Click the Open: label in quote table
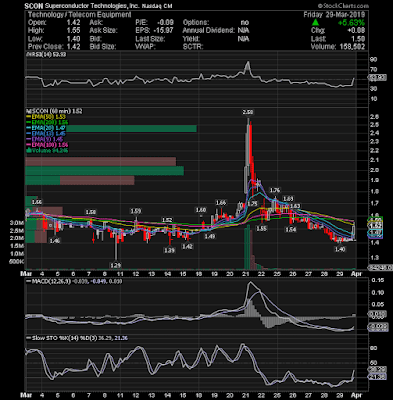The image size is (393, 400). [37, 23]
